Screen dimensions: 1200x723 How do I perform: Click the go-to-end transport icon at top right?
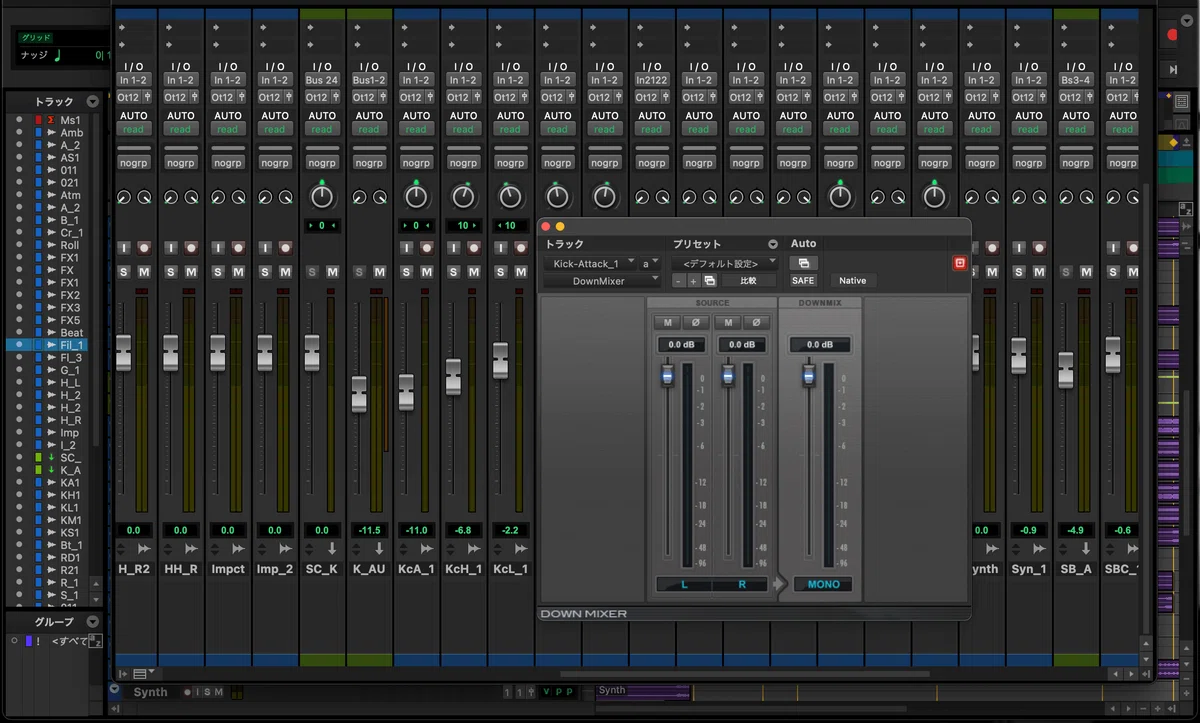tap(1172, 69)
